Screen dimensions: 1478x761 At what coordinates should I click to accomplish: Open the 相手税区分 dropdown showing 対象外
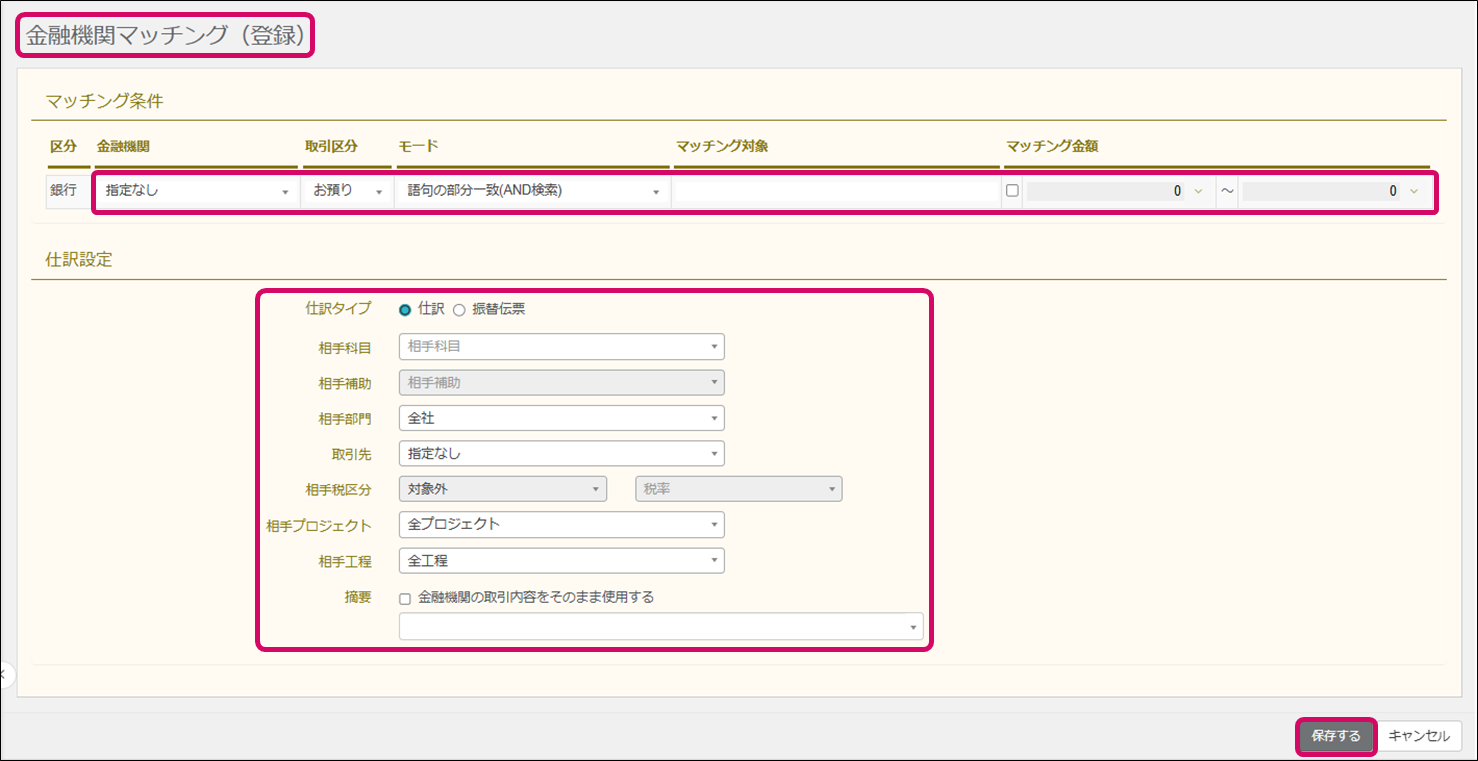pyautogui.click(x=502, y=489)
